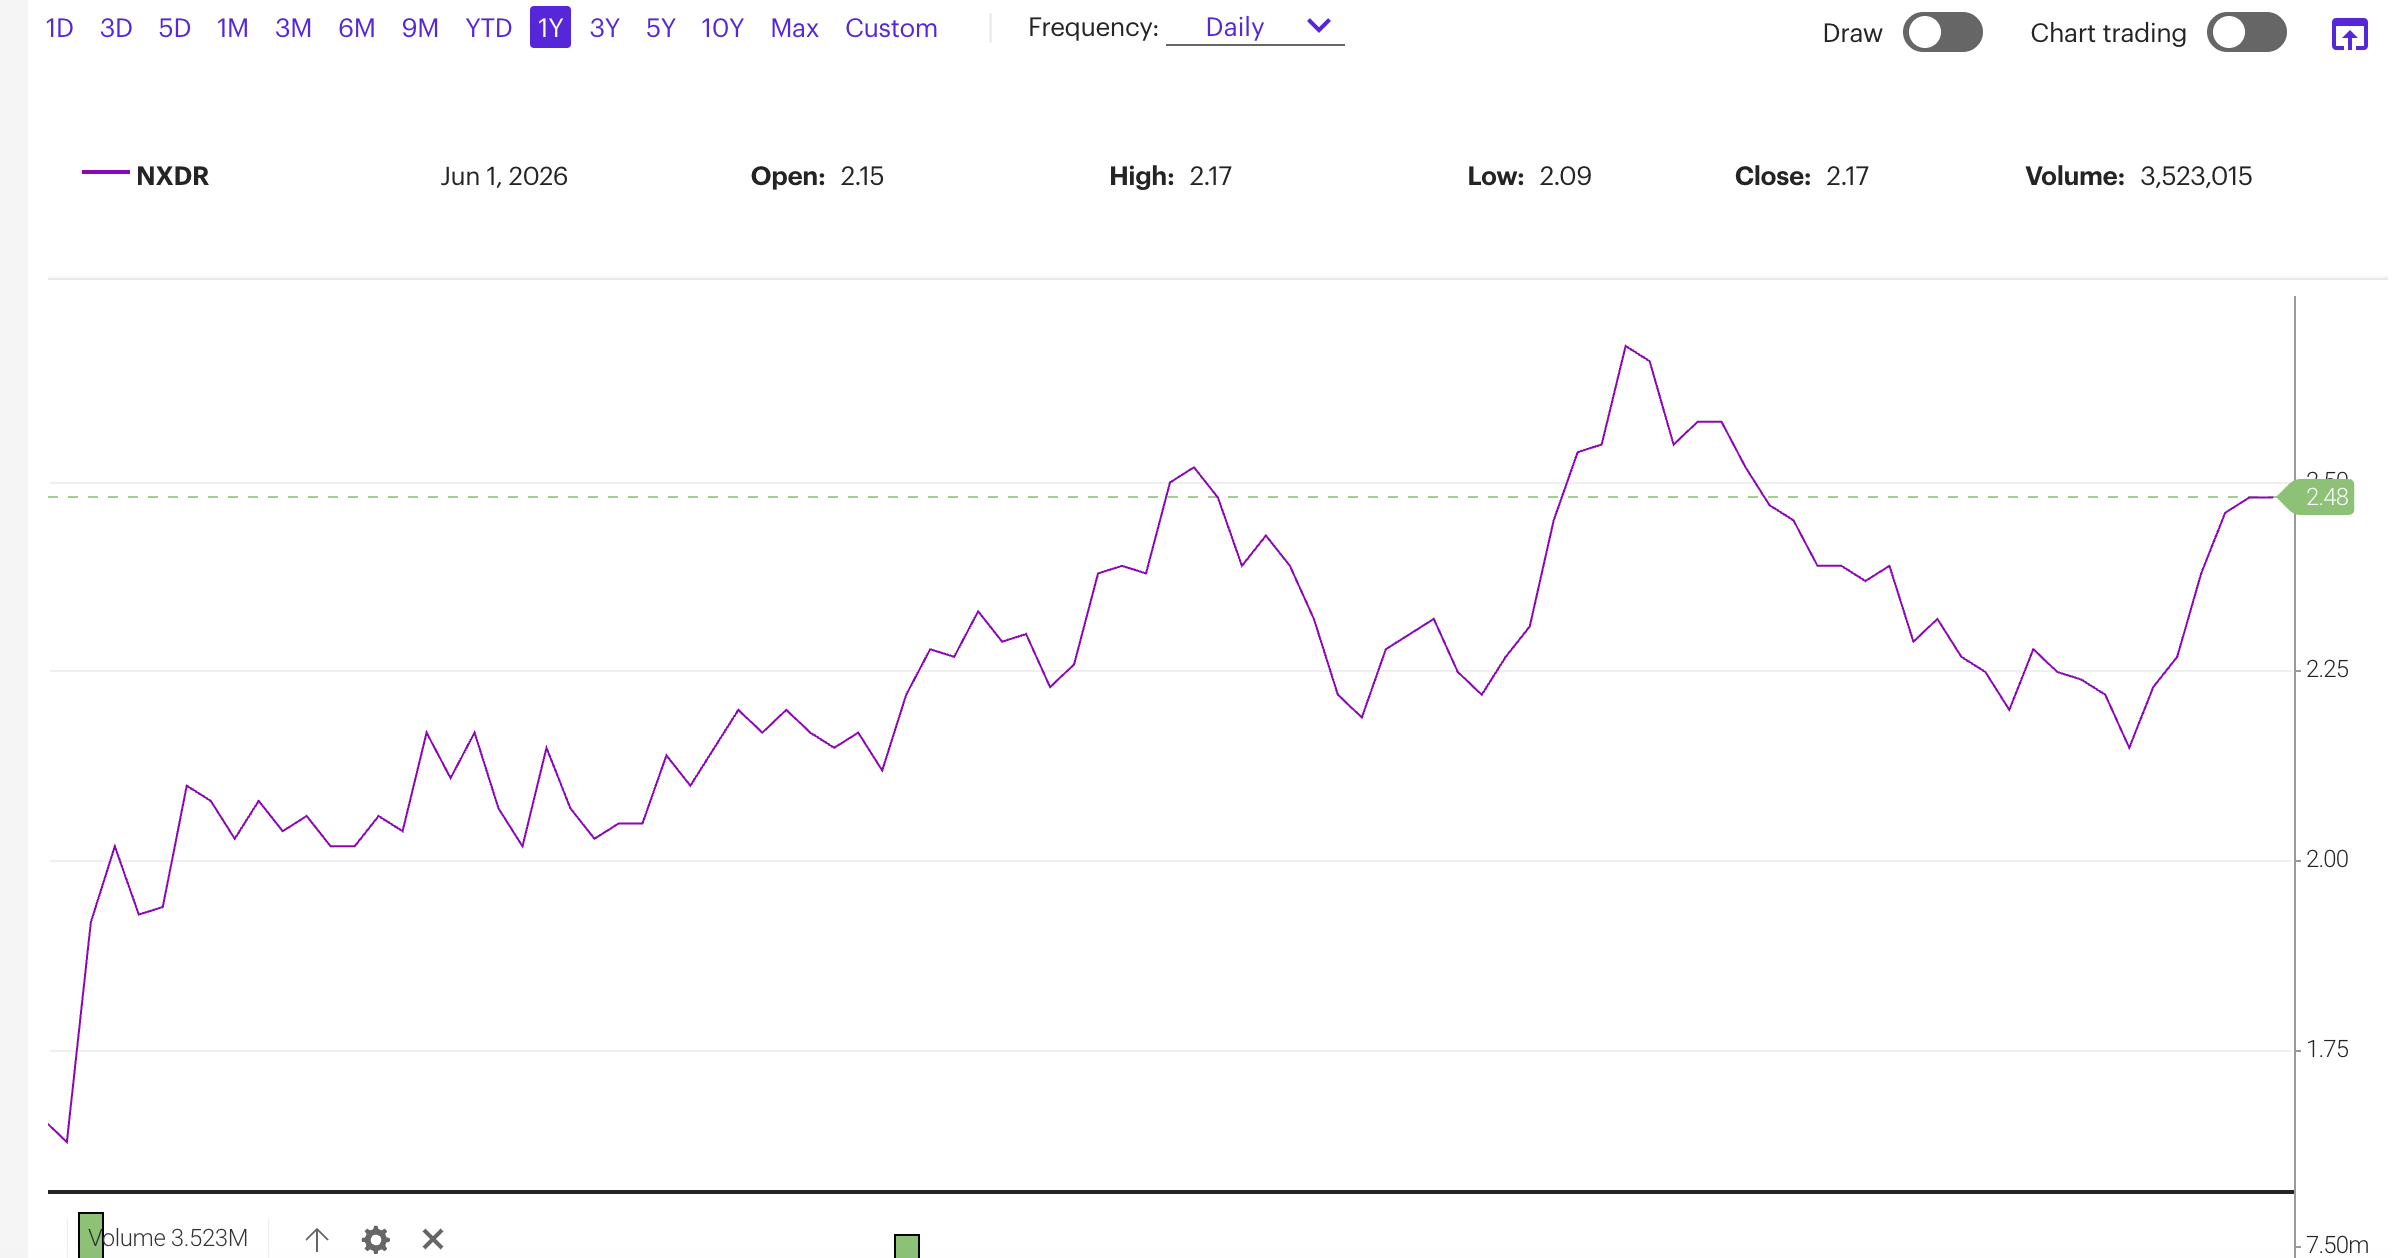Choose the 5Y time range
Viewport: 2392px width, 1258px height.
tap(660, 28)
